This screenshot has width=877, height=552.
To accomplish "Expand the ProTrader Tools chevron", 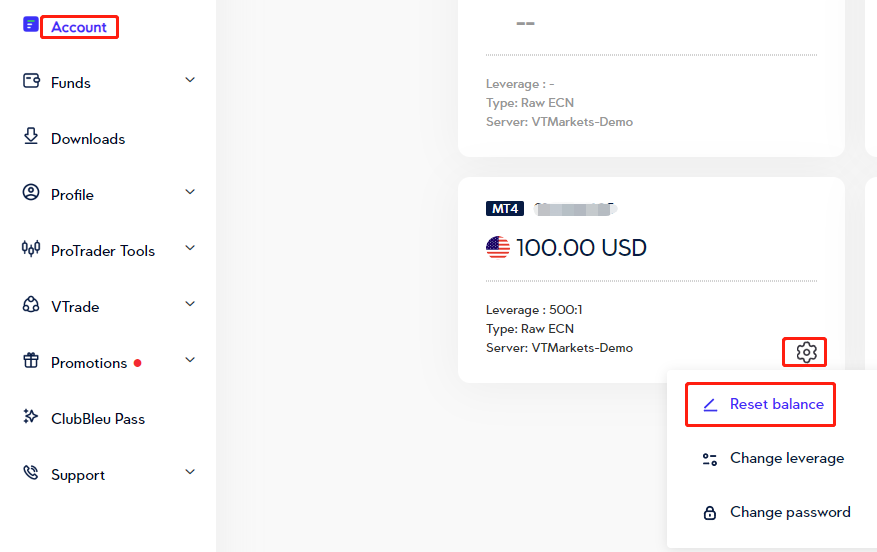I will (190, 248).
